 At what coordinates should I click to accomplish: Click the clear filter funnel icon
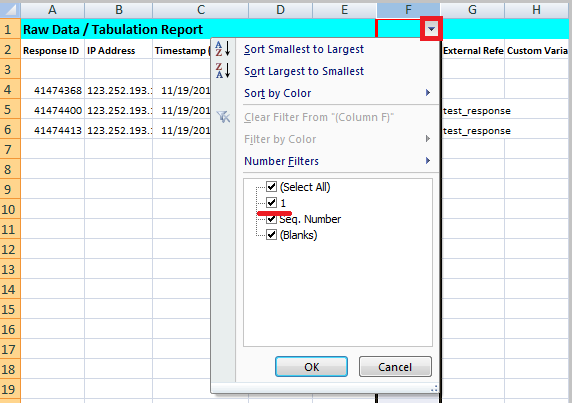(223, 117)
